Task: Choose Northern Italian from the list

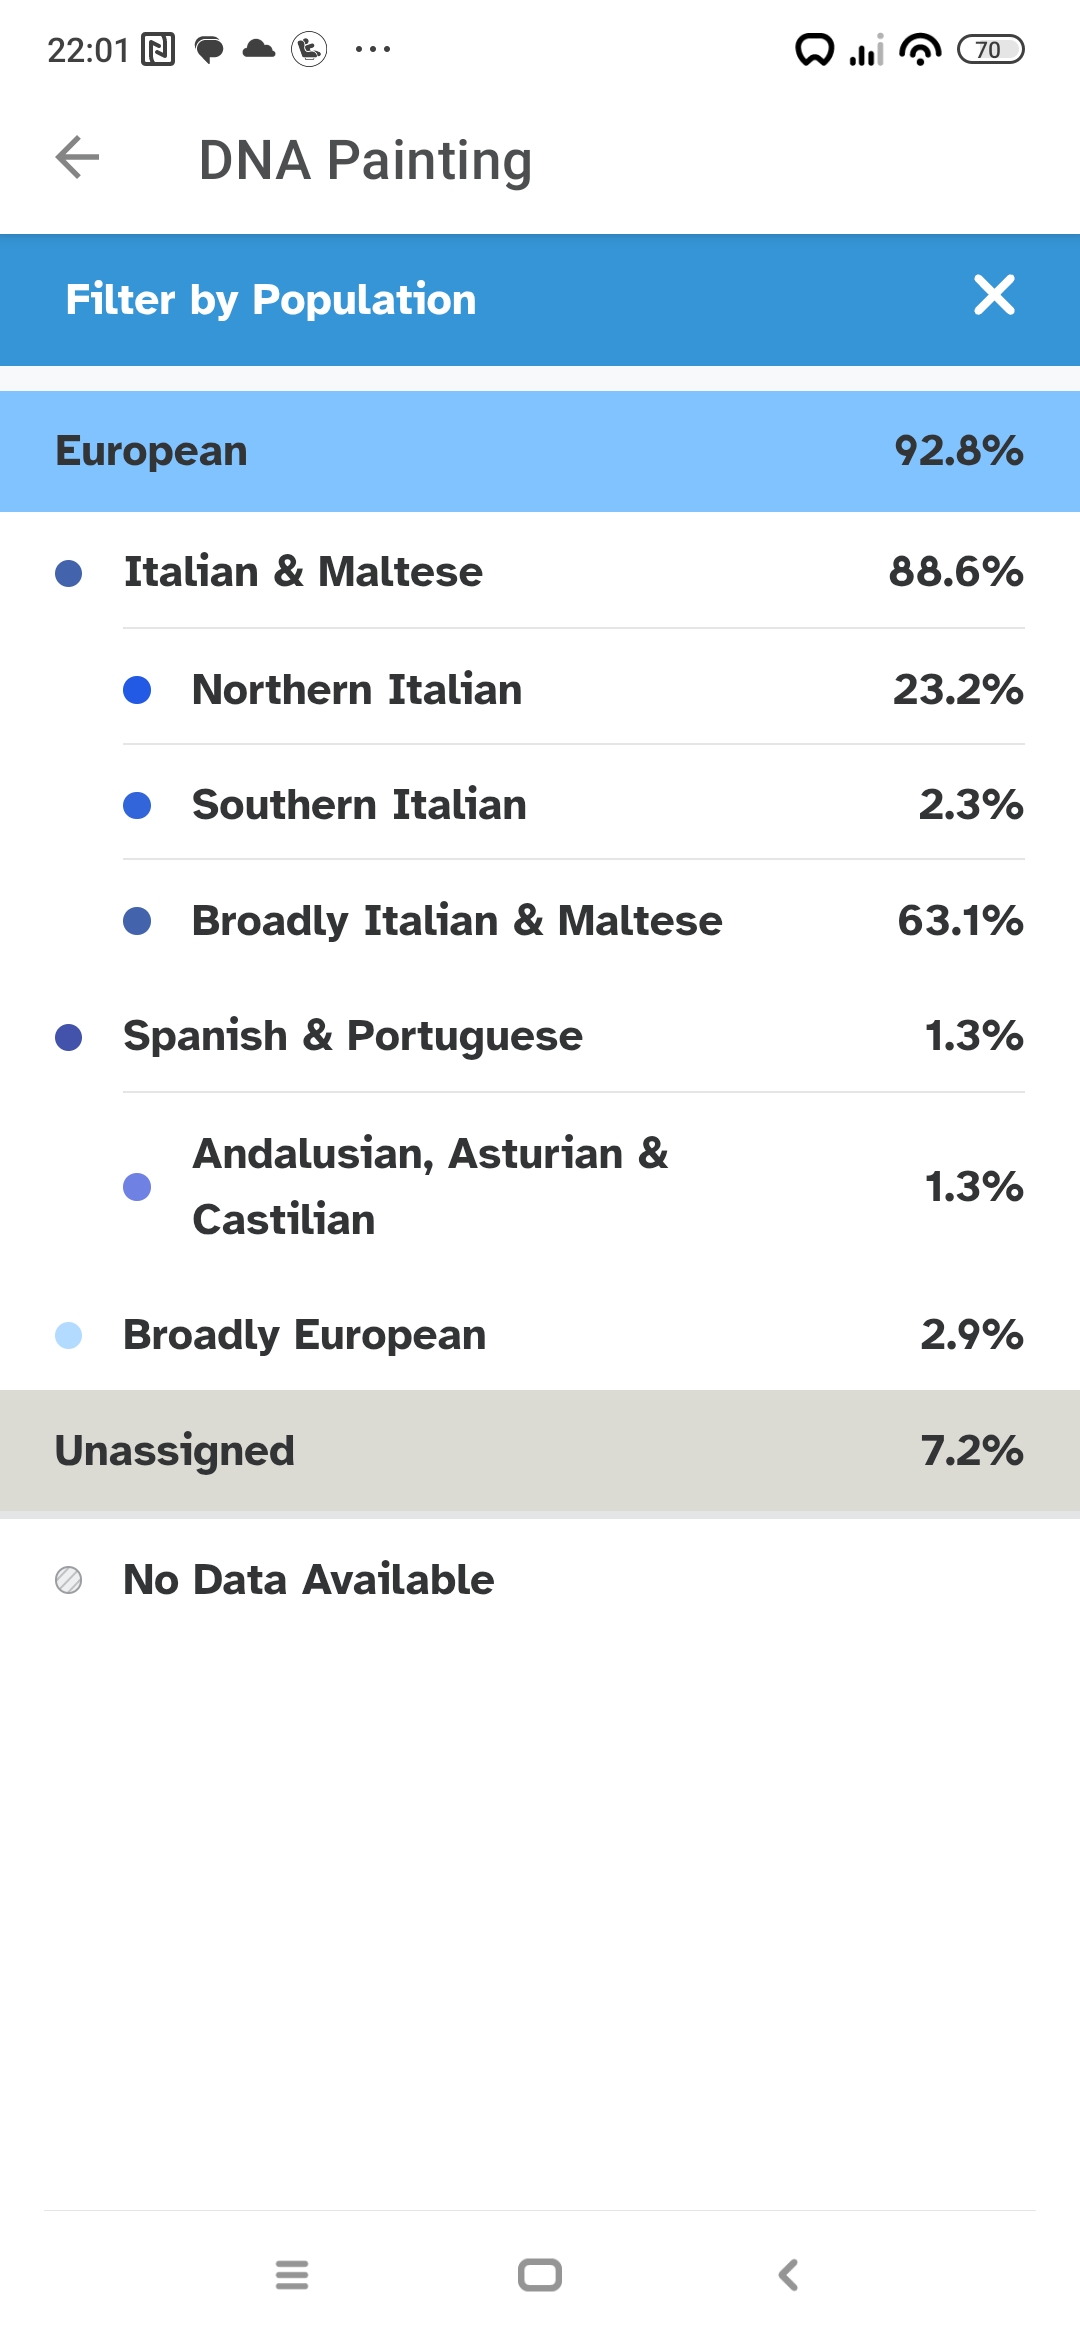Action: pyautogui.click(x=574, y=689)
